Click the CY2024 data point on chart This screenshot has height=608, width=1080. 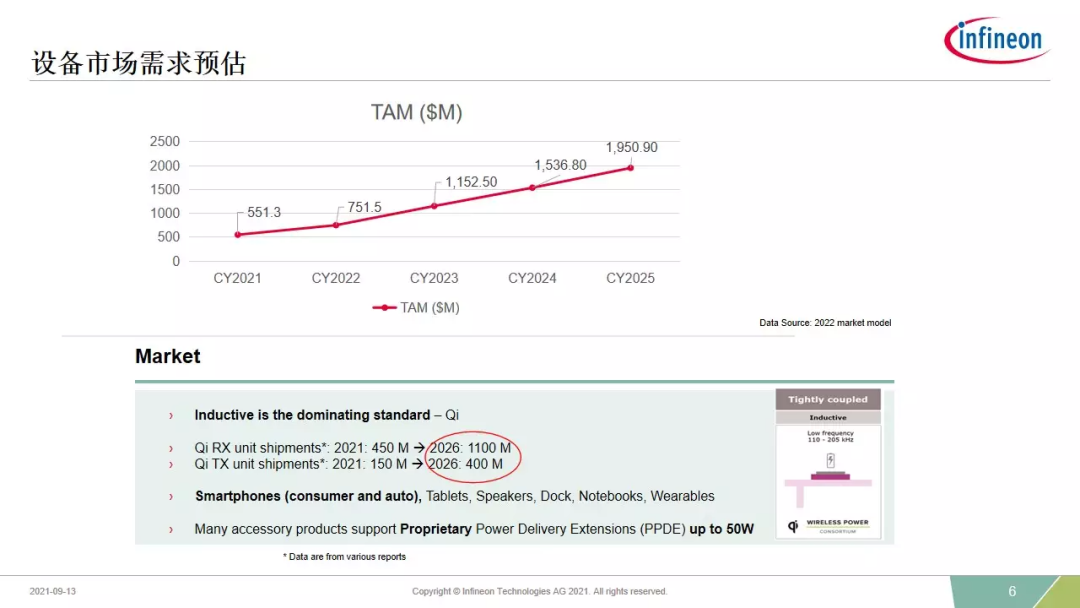pos(532,187)
